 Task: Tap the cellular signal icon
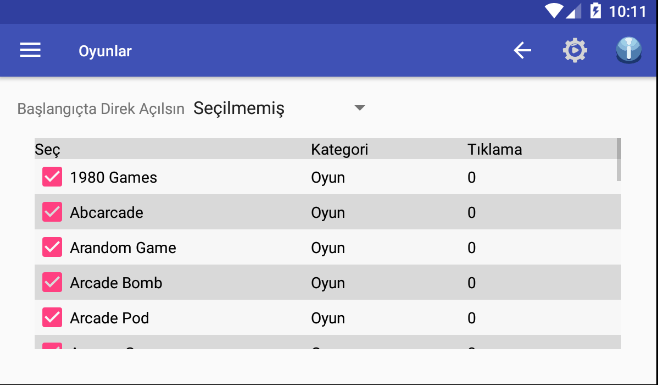[574, 11]
